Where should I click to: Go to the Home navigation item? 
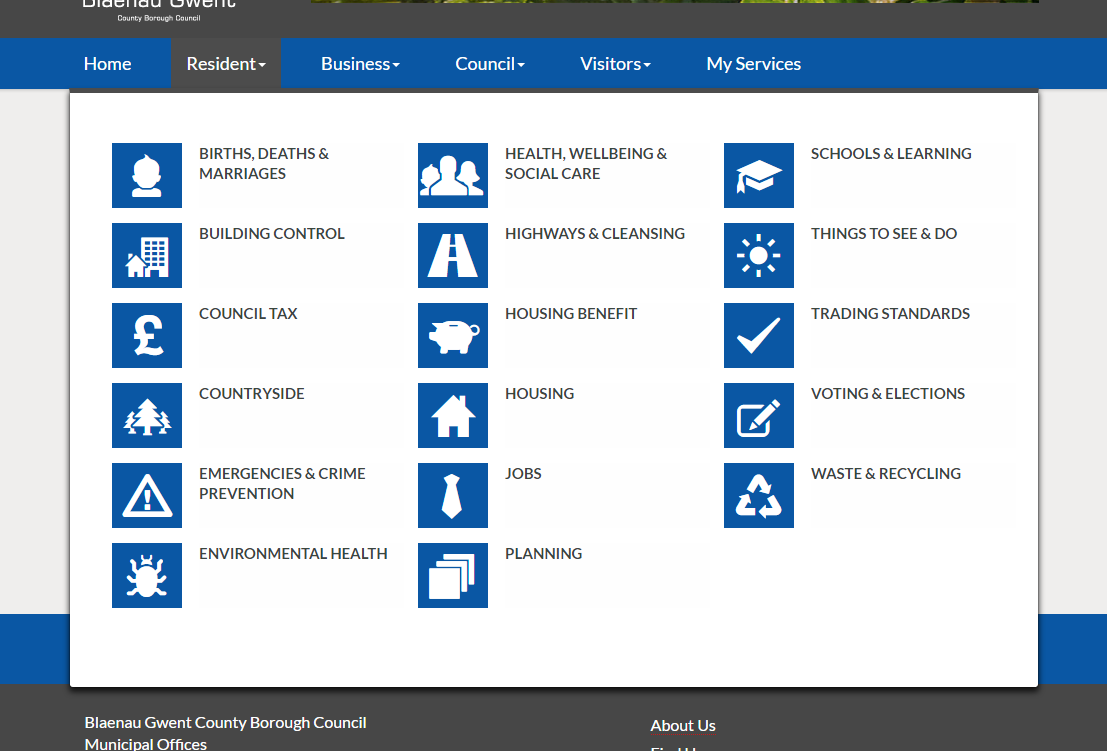(x=107, y=64)
